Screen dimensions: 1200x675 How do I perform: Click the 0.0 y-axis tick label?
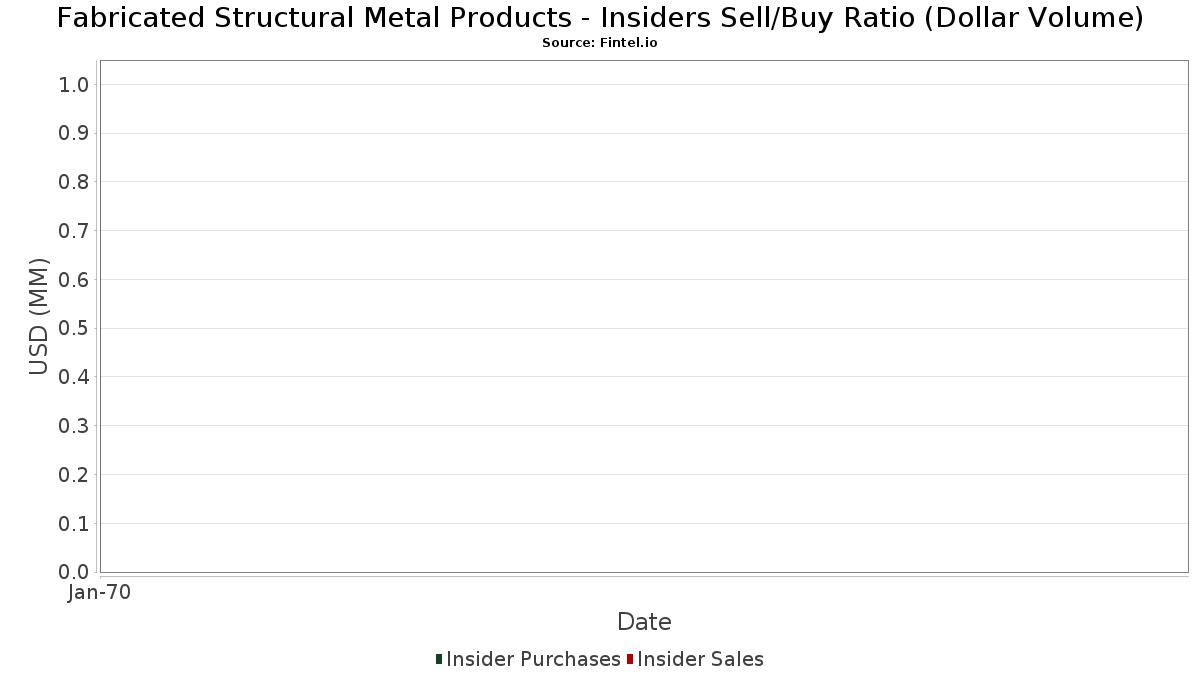tap(74, 572)
